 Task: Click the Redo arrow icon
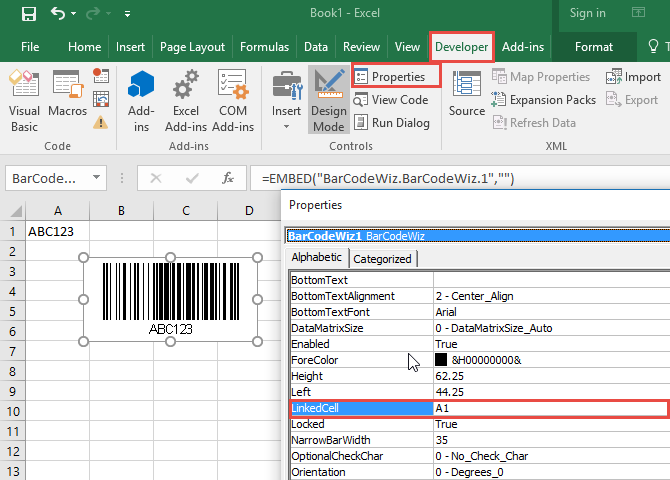pyautogui.click(x=93, y=14)
